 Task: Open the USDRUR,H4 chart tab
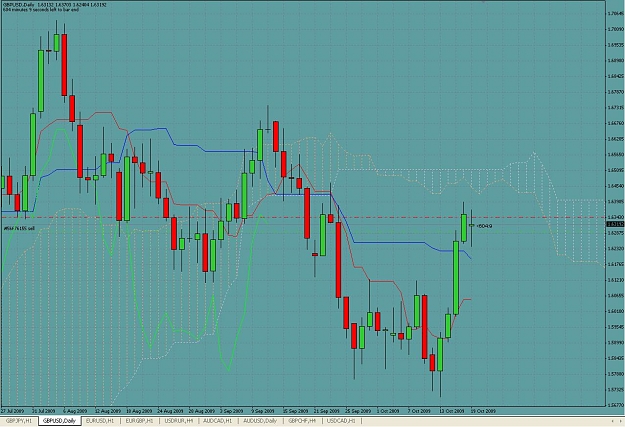click(x=179, y=421)
